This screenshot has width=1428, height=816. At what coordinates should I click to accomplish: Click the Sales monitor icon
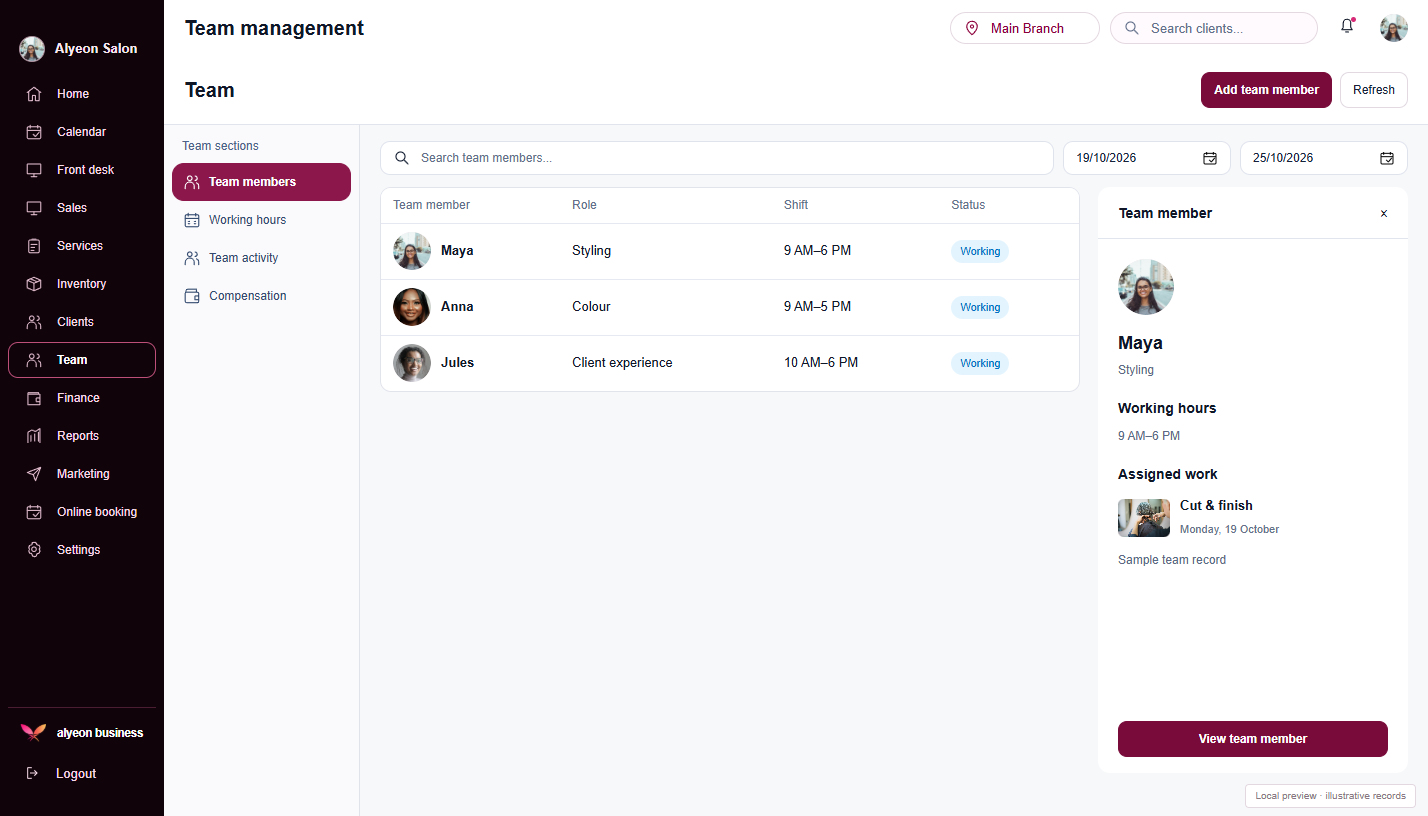tap(34, 208)
